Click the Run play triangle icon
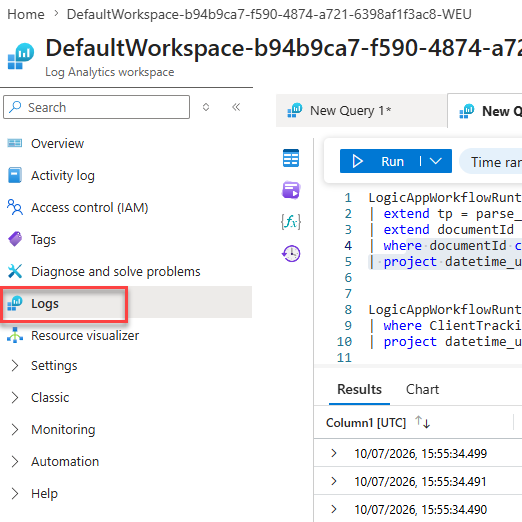The height and width of the screenshot is (522, 522). [x=357, y=161]
